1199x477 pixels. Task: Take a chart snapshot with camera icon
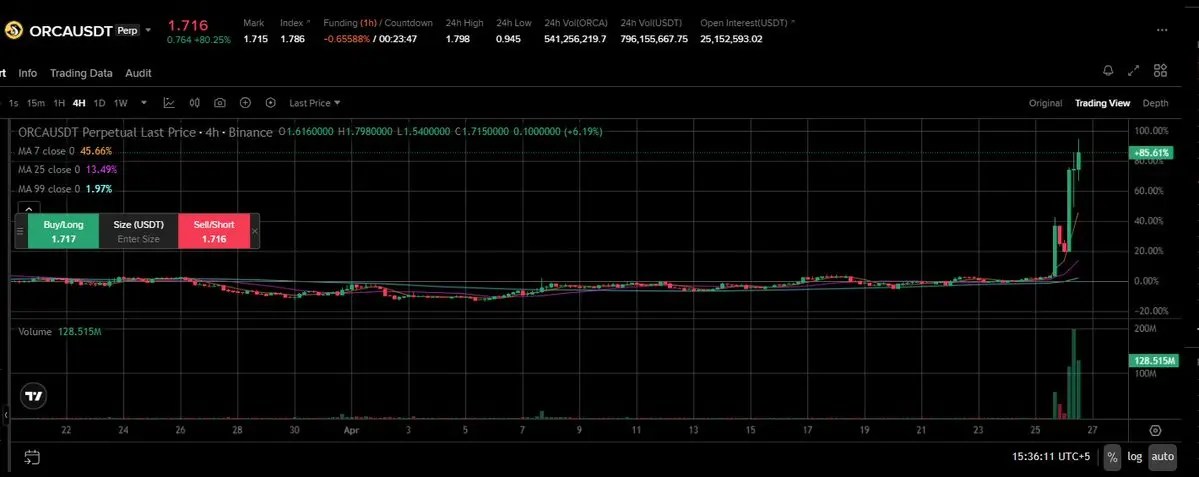point(219,102)
